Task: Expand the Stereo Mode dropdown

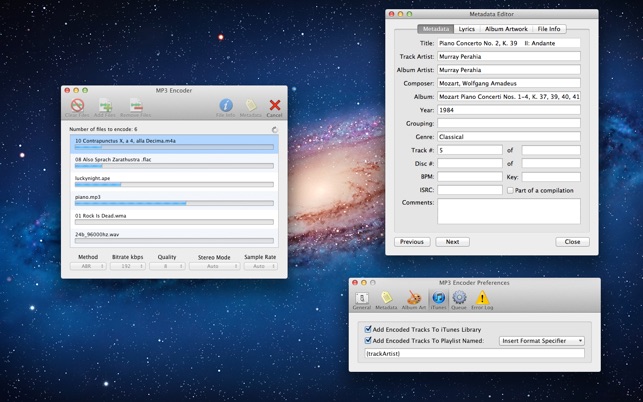Action: tap(215, 266)
